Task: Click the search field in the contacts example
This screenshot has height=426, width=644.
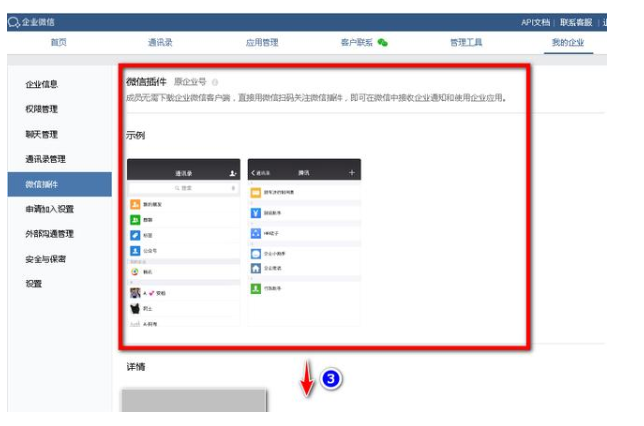Action: (x=184, y=188)
